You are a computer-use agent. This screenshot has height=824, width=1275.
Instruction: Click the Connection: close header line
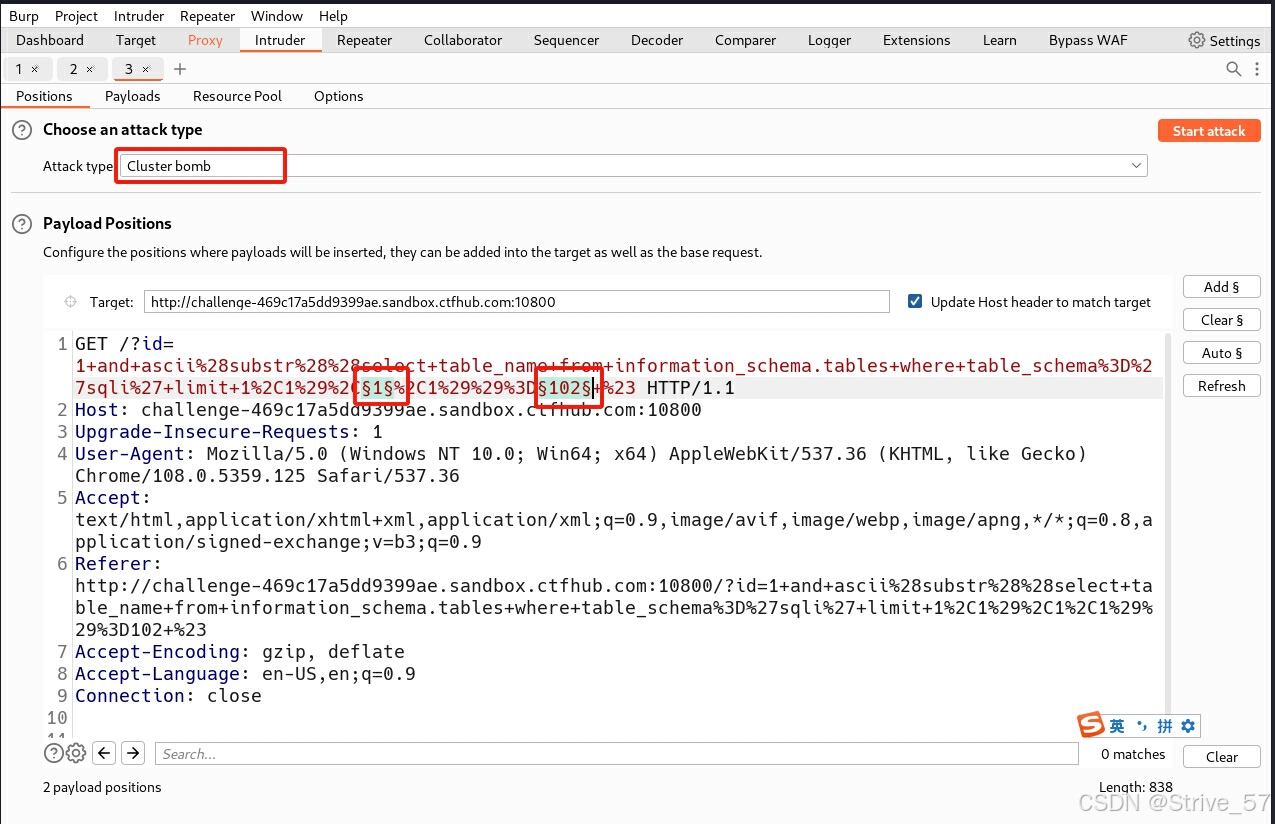tap(168, 696)
